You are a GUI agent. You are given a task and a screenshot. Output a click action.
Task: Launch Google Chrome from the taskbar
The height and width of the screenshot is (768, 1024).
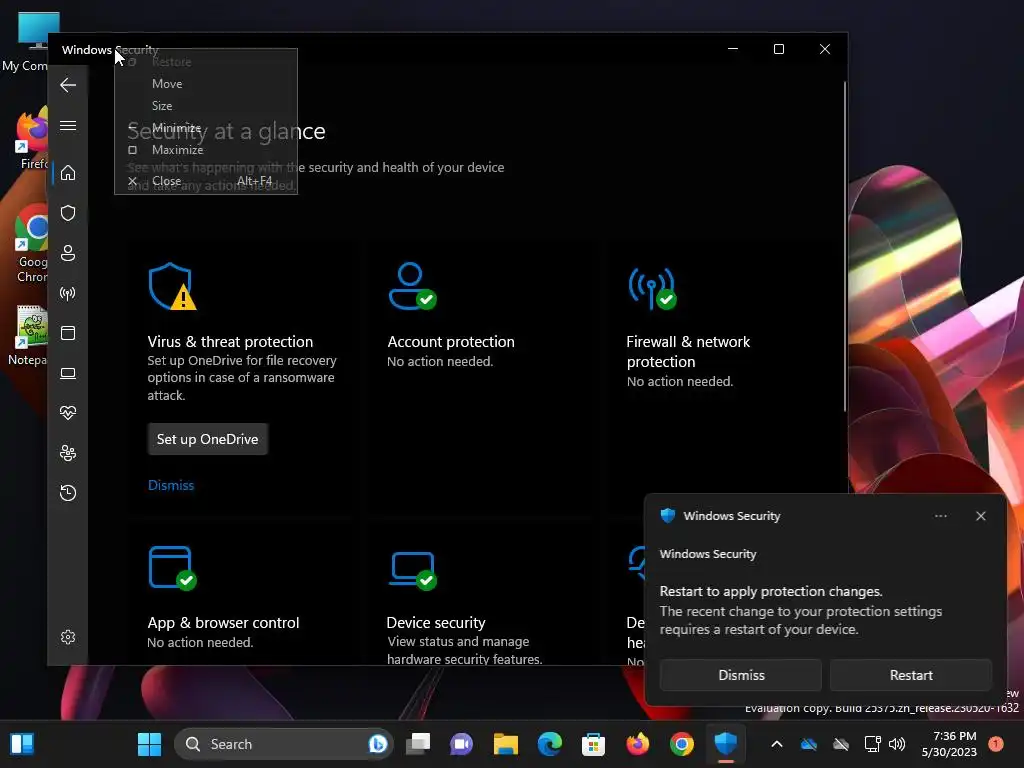(x=682, y=744)
